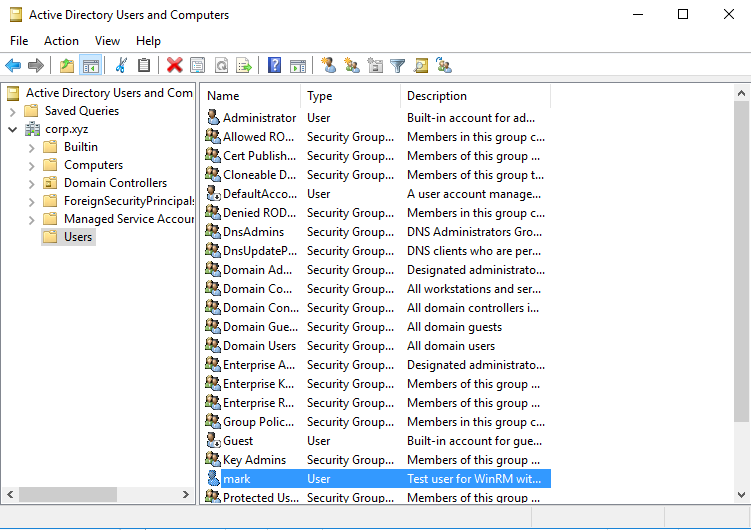Image resolution: width=751 pixels, height=530 pixels.
Task: Click the Create New User icon
Action: (x=328, y=66)
